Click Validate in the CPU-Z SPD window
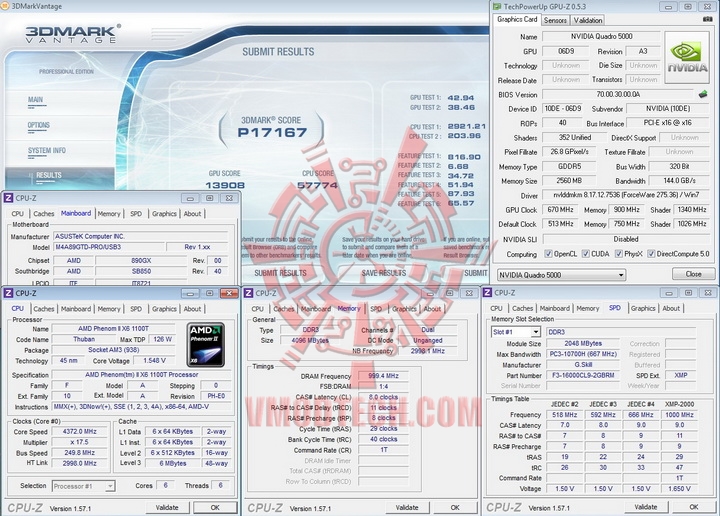The height and width of the screenshot is (516, 720). [646, 507]
